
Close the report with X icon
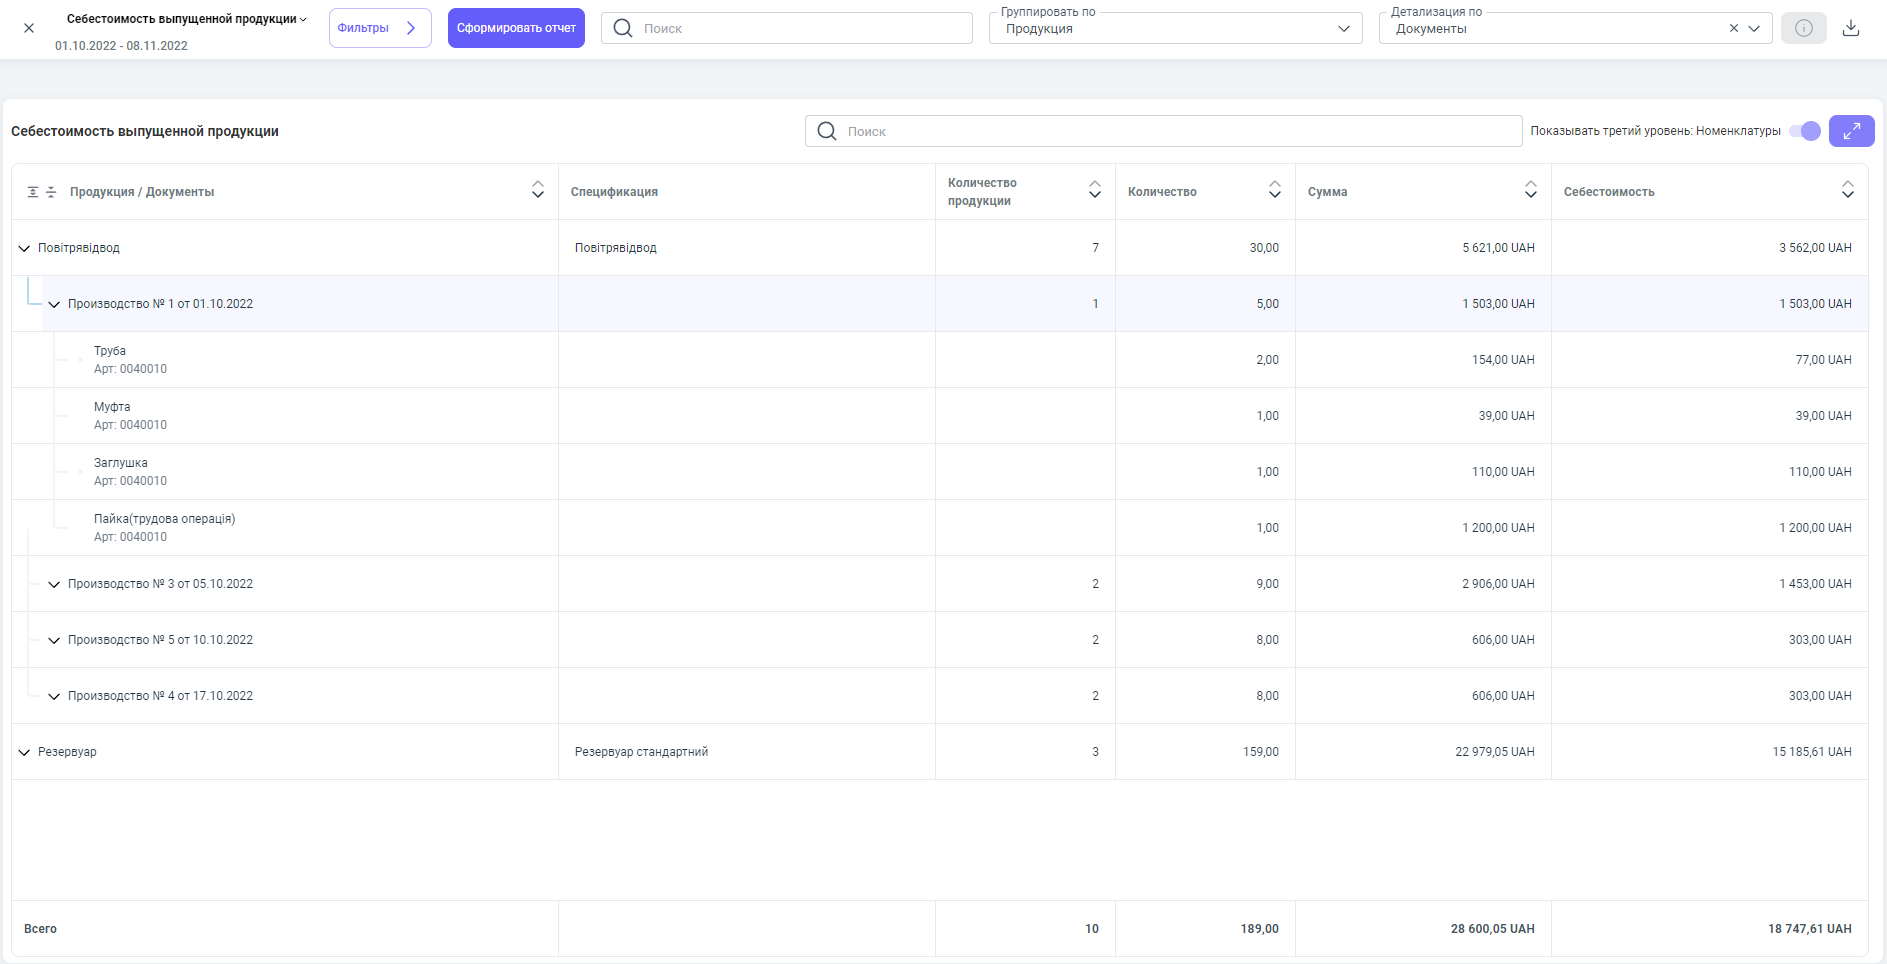pos(29,28)
